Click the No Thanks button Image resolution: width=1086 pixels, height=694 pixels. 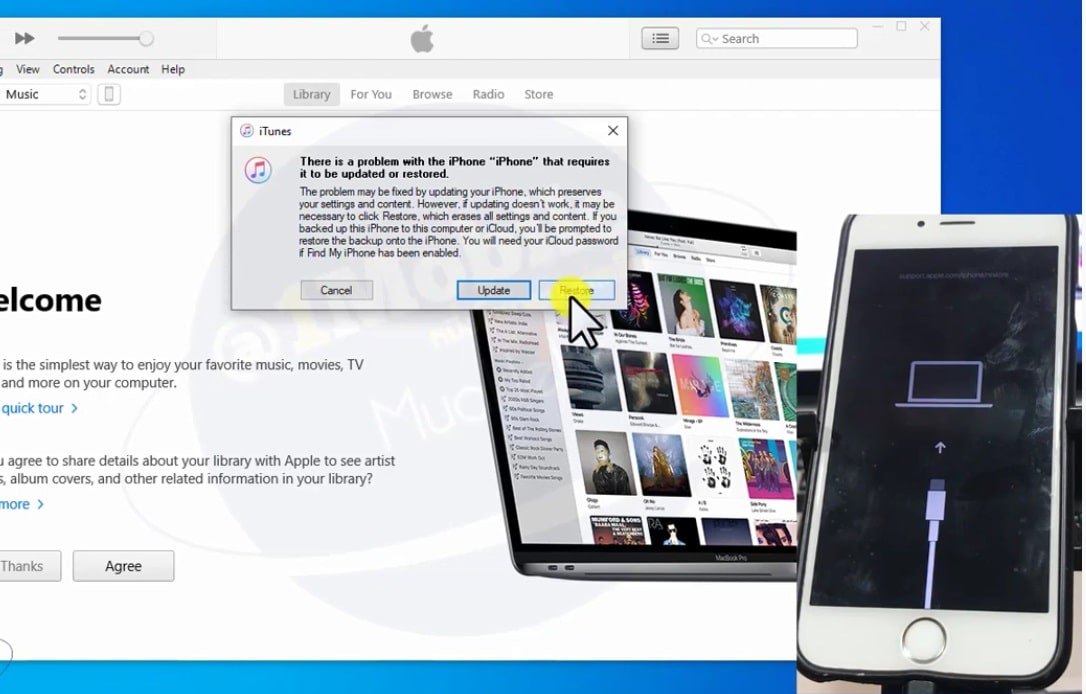[x=30, y=566]
